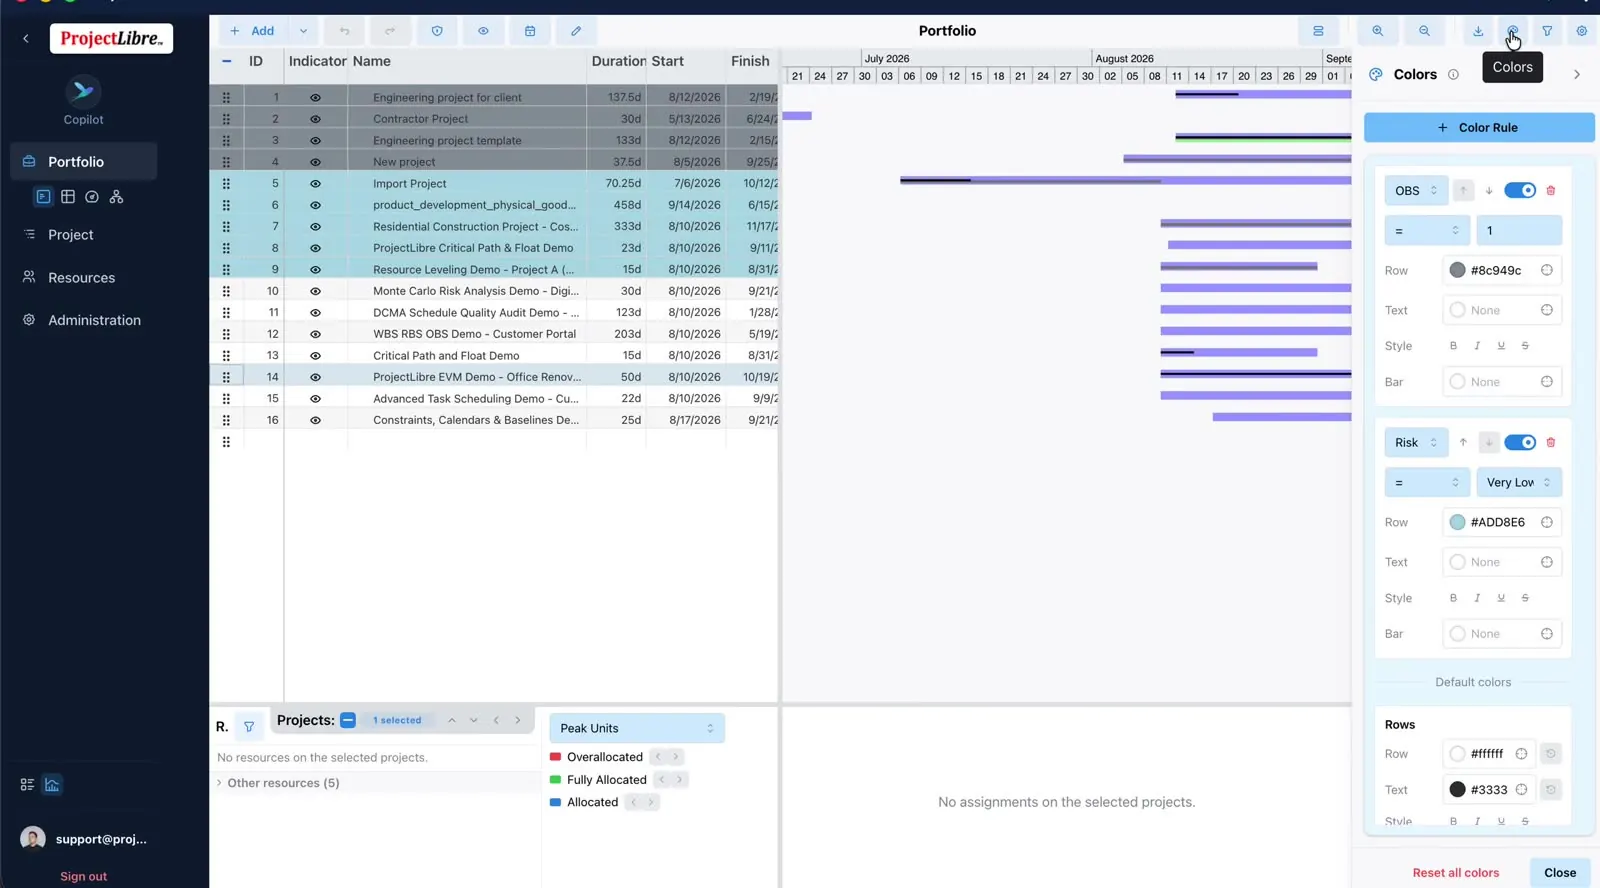
Task: Open the Risk field dropdown
Action: [x=1416, y=443]
